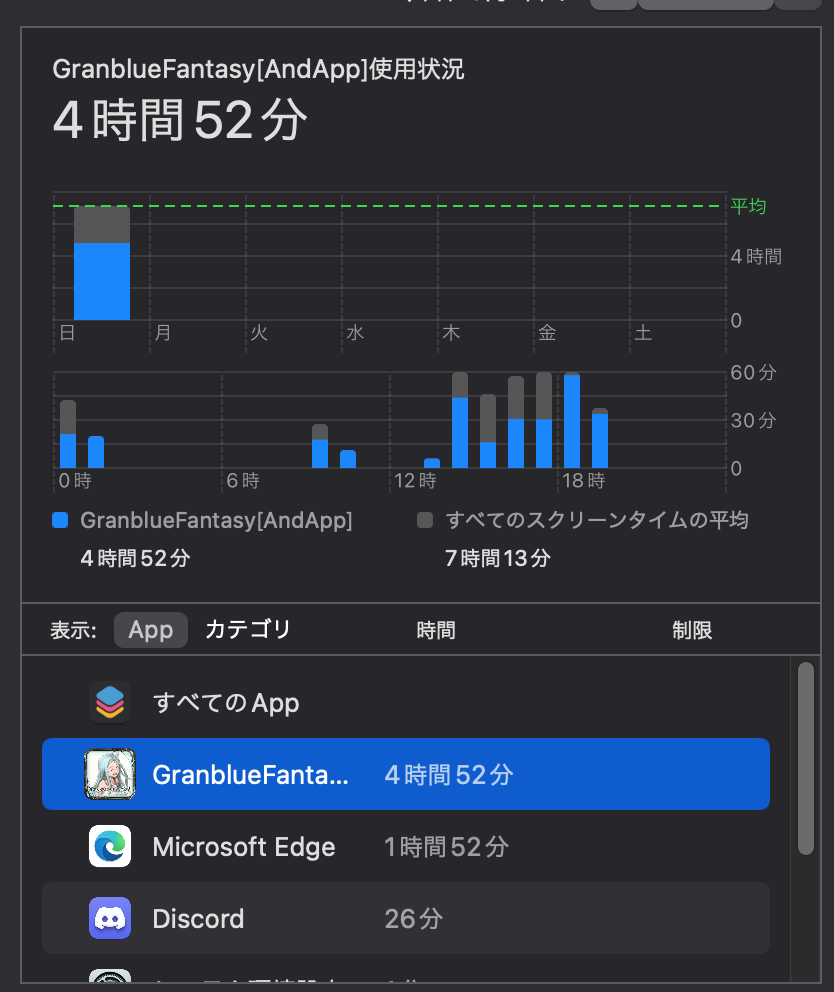Click the 時間 column header
This screenshot has width=834, height=992.
point(436,630)
